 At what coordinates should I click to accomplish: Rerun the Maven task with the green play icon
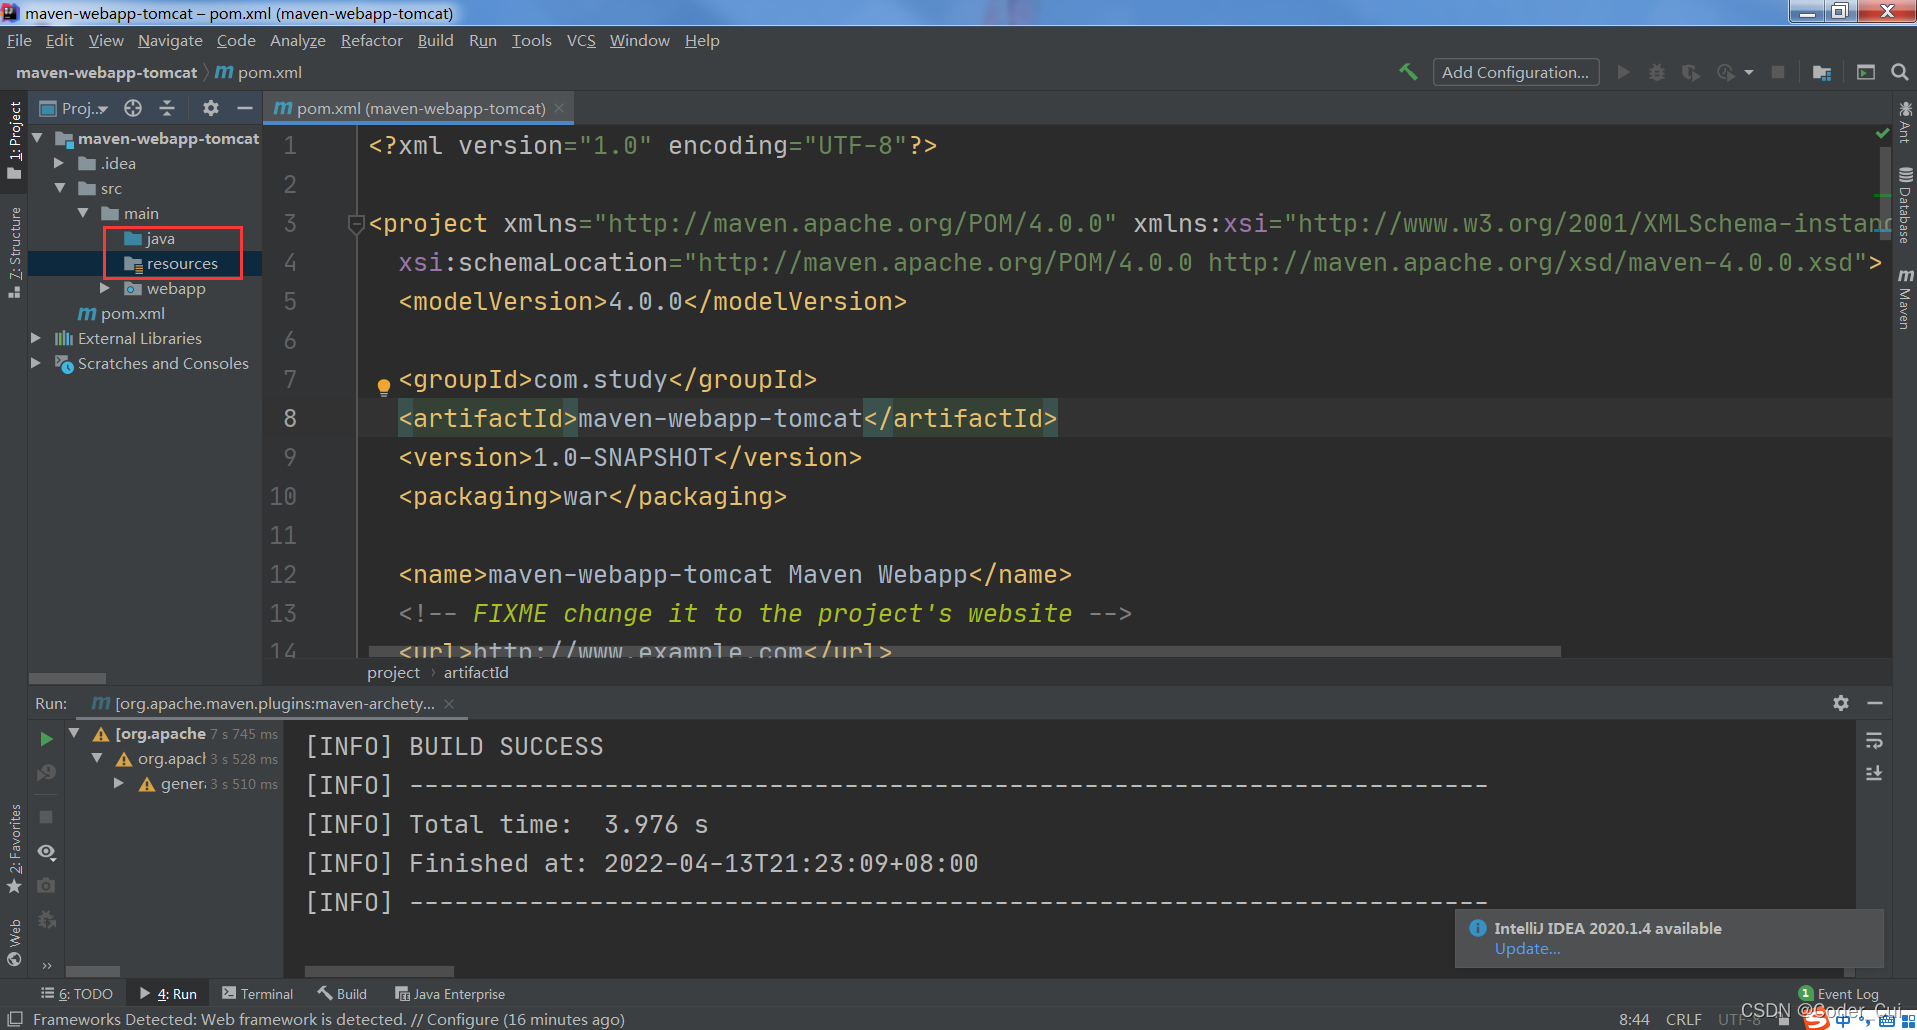[46, 739]
